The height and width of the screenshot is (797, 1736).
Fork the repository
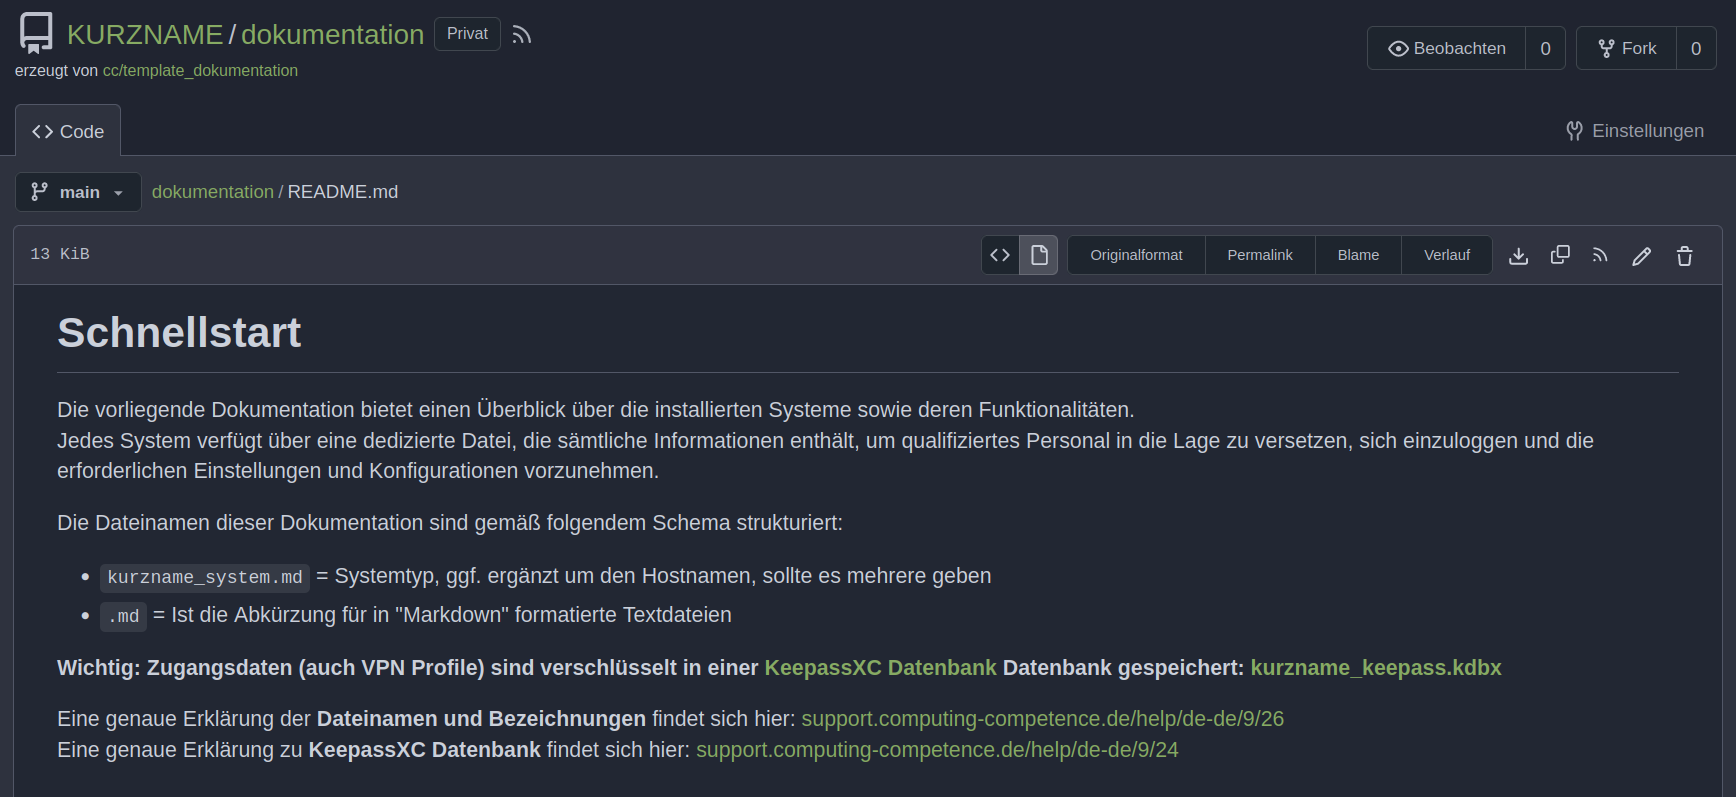pyautogui.click(x=1627, y=48)
